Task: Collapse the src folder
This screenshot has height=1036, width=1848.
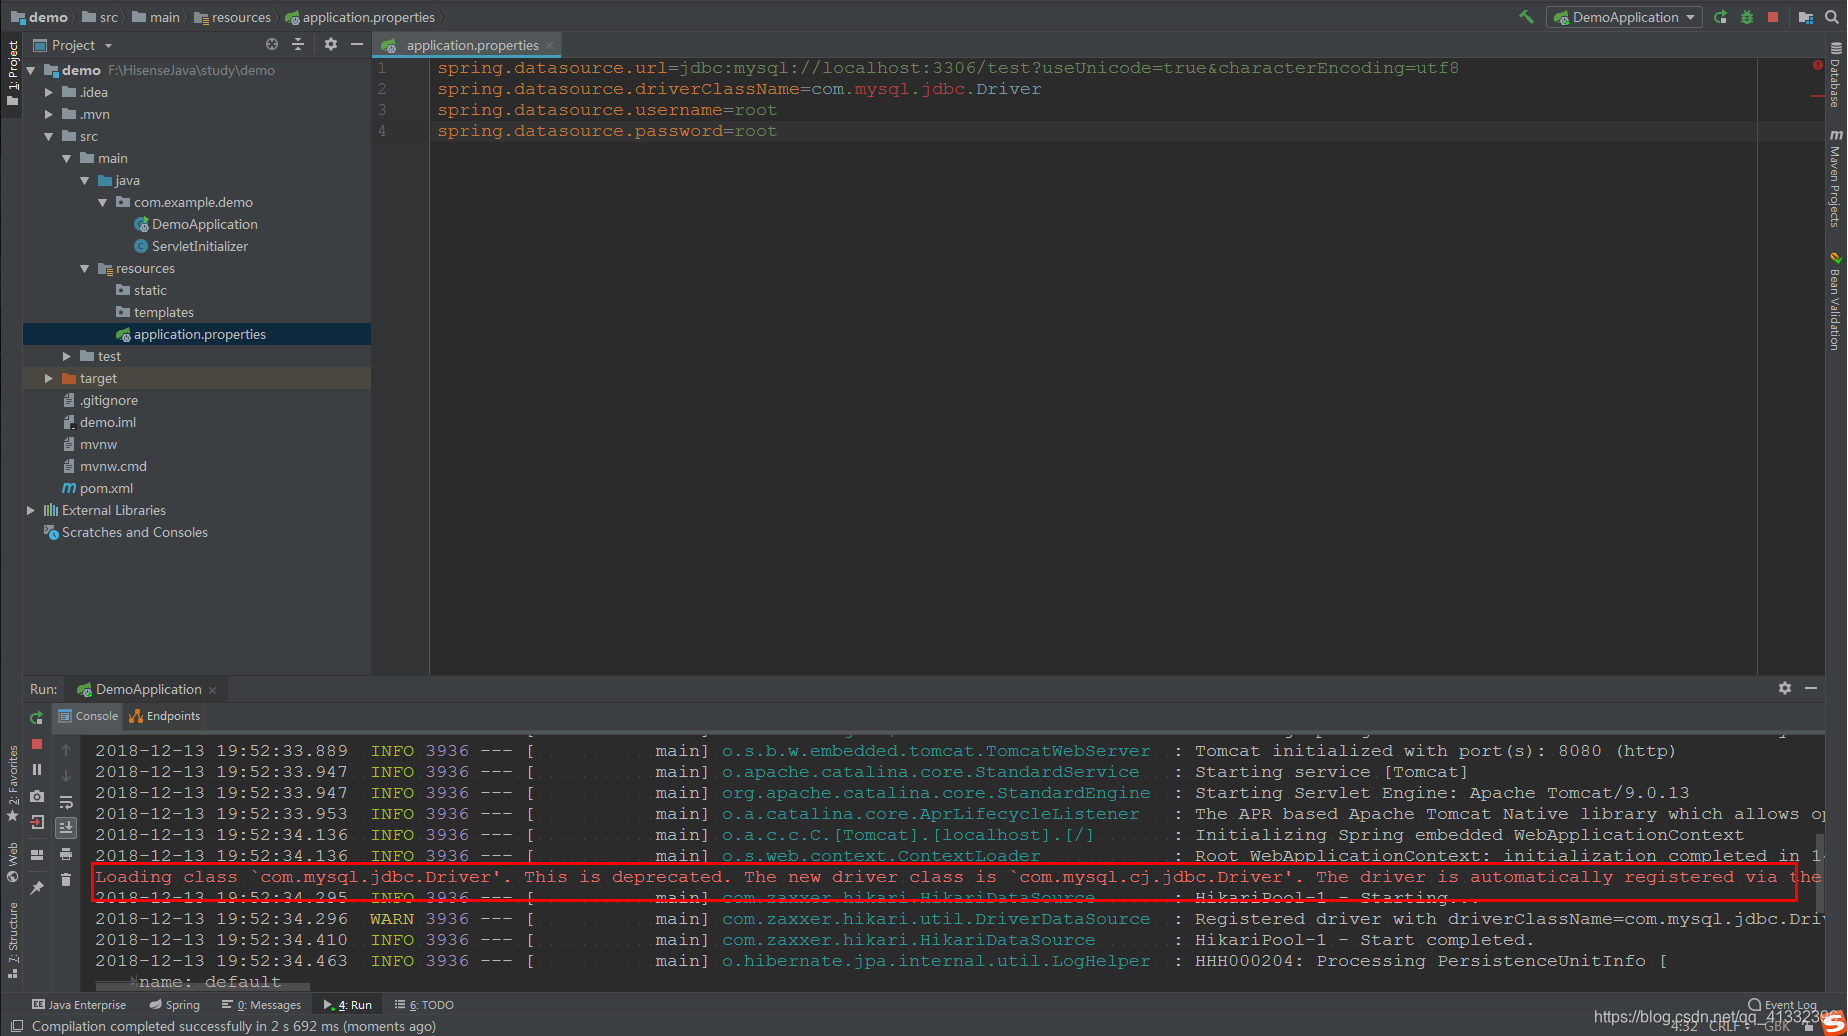Action: (49, 136)
